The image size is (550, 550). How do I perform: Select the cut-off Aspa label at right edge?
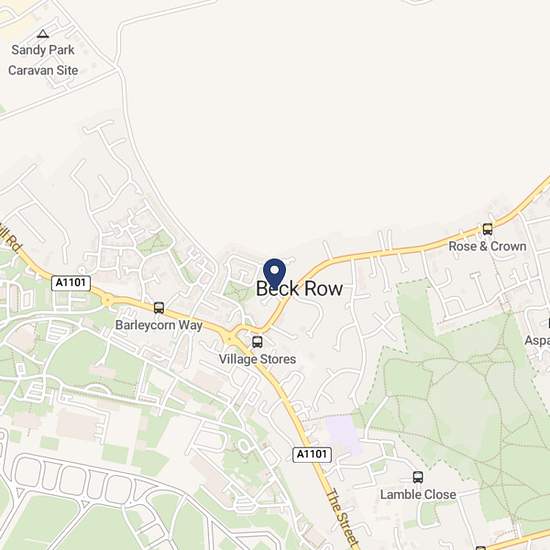[537, 340]
